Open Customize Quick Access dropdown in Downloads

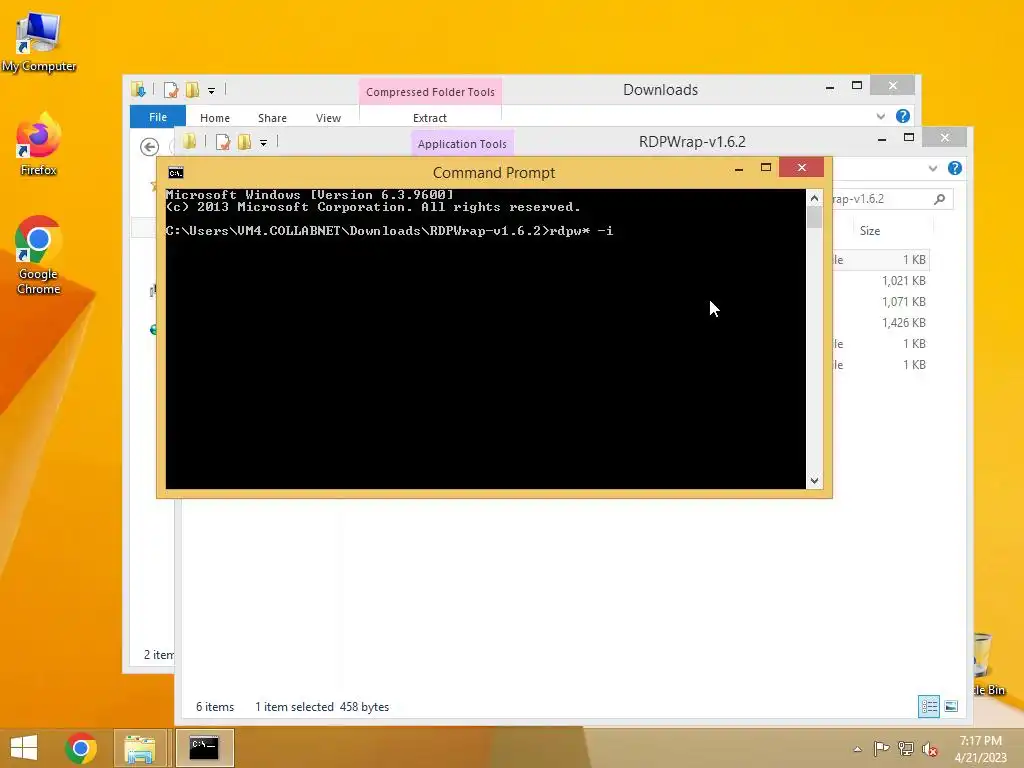click(212, 90)
